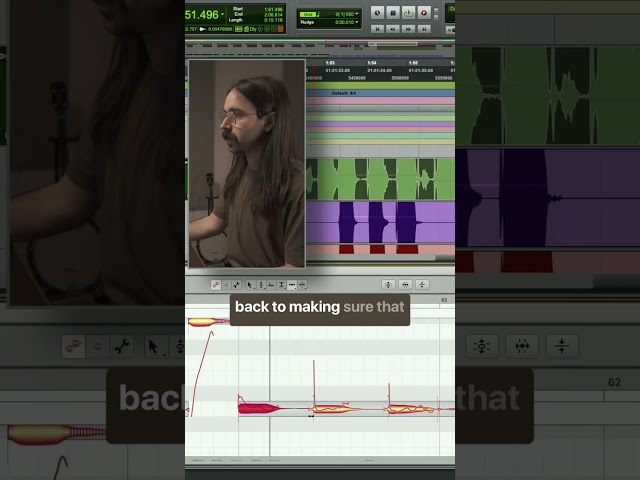
Task: Click the green keyboard-like icon beside Dly
Action: tap(239, 29)
